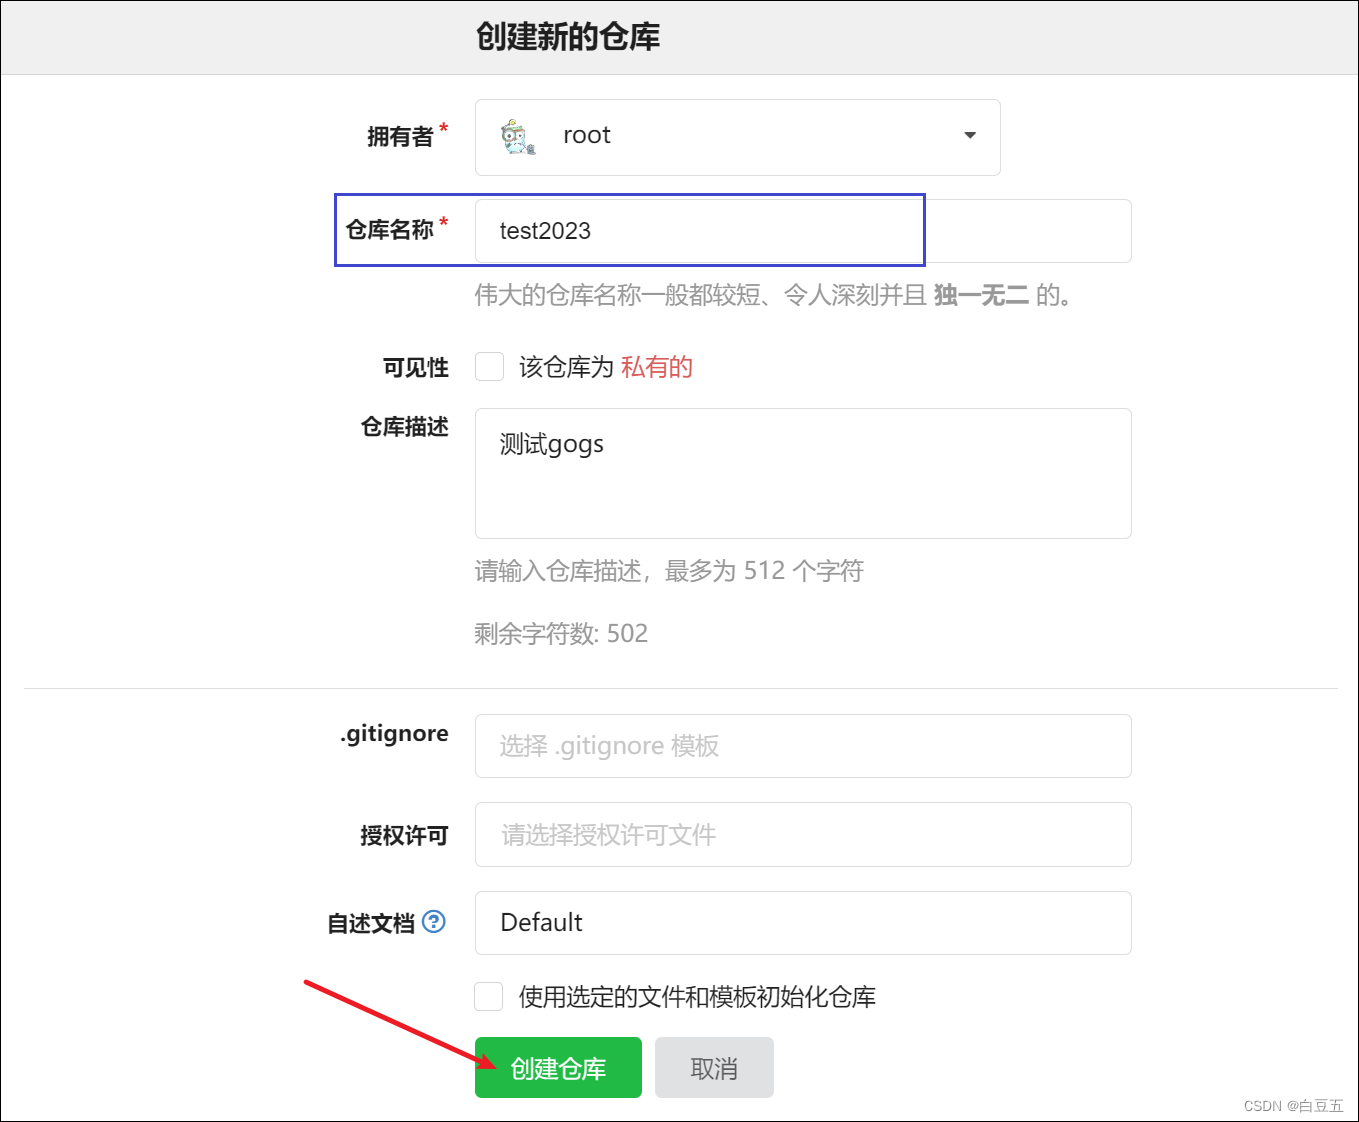1359x1122 pixels.
Task: Click the 使用选定的文件和模板初始化仓库 label
Action: 697,997
